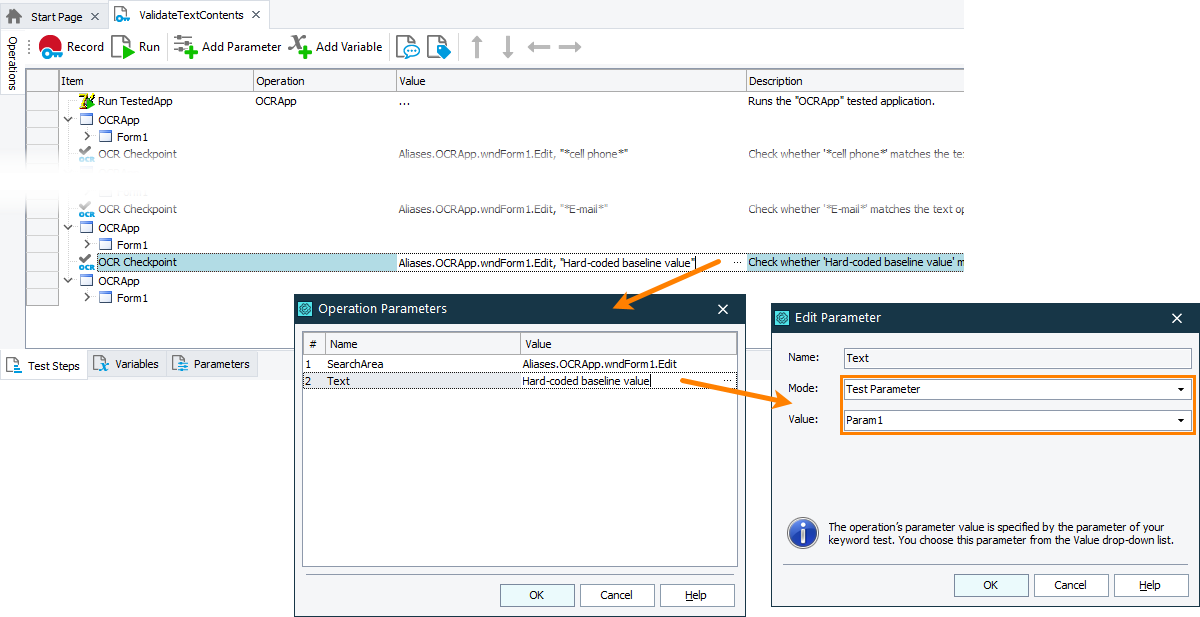The image size is (1200, 617).
Task: Collapse the OCRApp node below Run TestedApp
Action: (68, 119)
